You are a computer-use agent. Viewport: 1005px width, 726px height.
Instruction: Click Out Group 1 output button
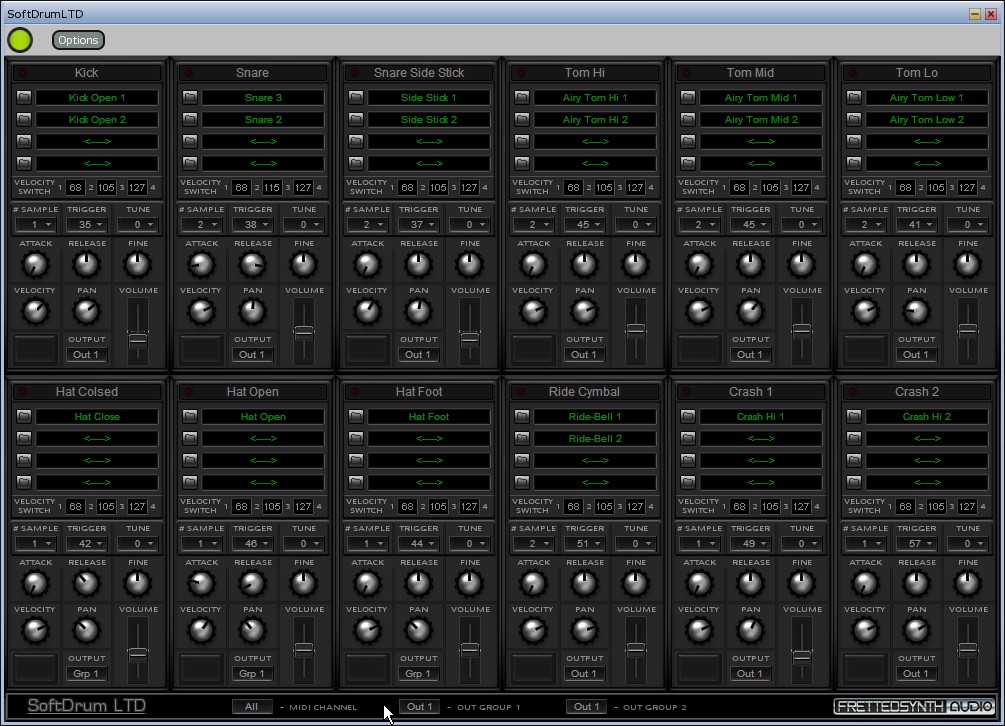419,706
